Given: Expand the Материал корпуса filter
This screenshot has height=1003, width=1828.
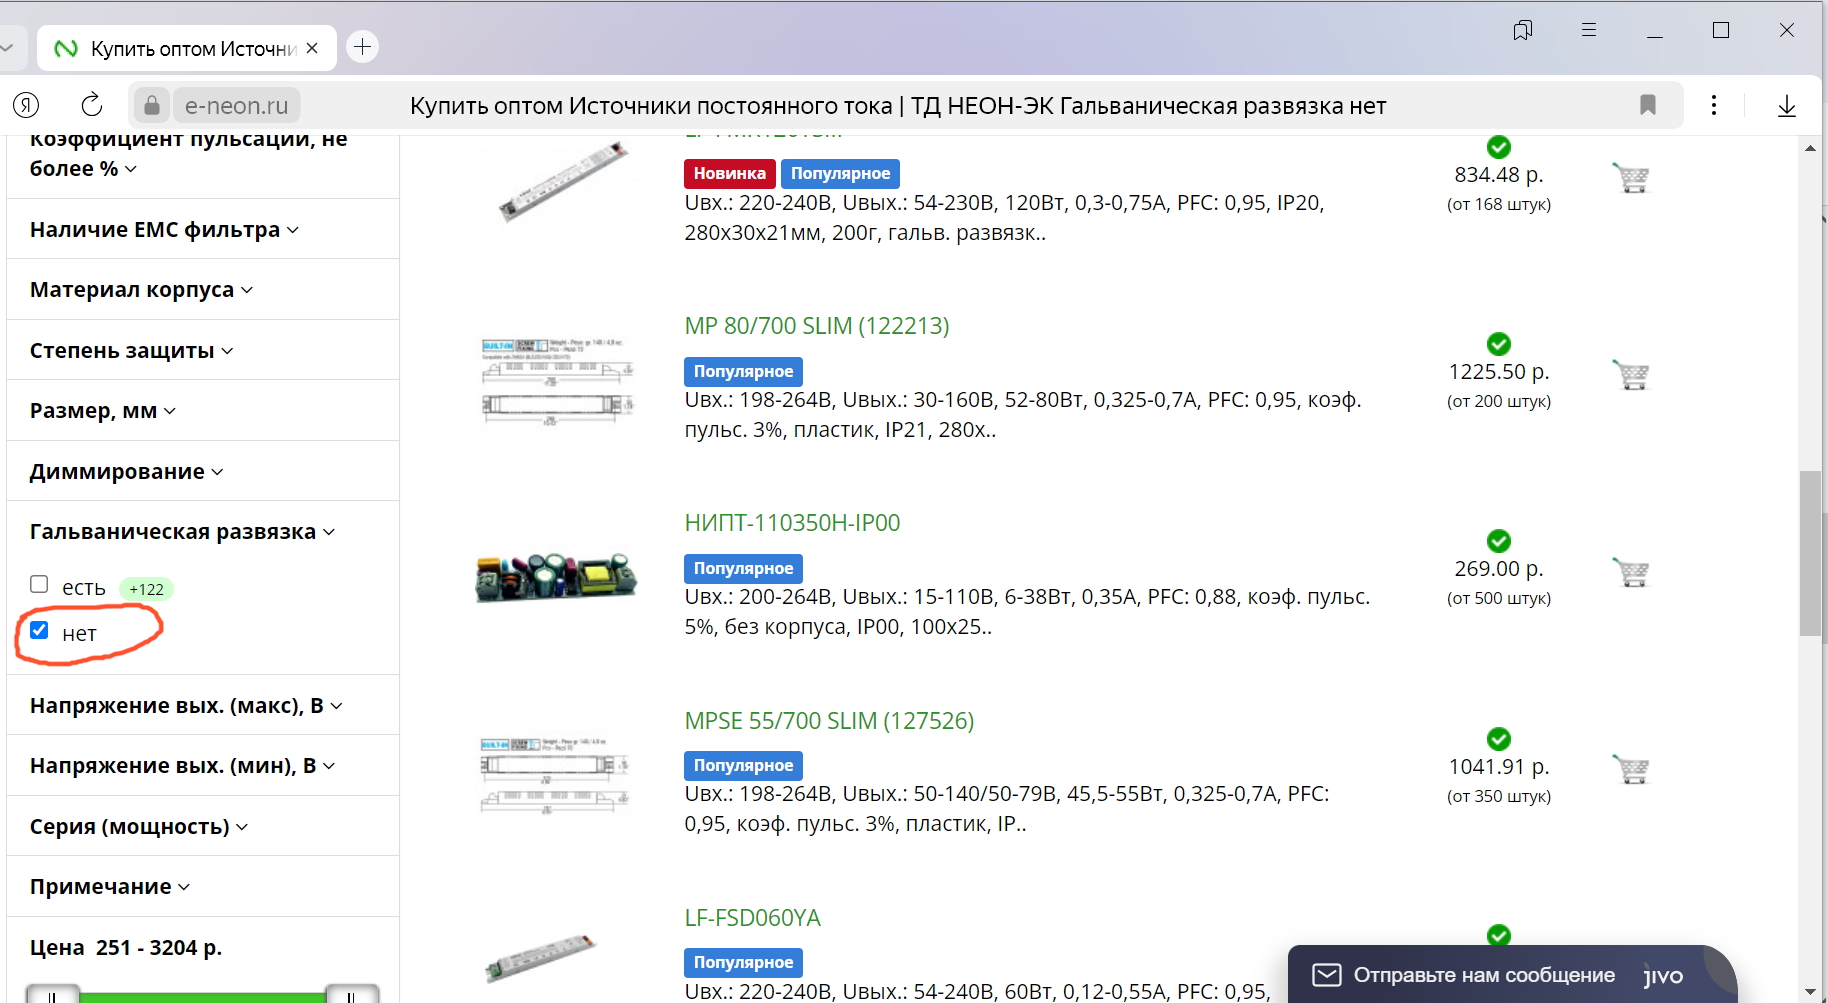Looking at the screenshot, I should click(x=141, y=289).
